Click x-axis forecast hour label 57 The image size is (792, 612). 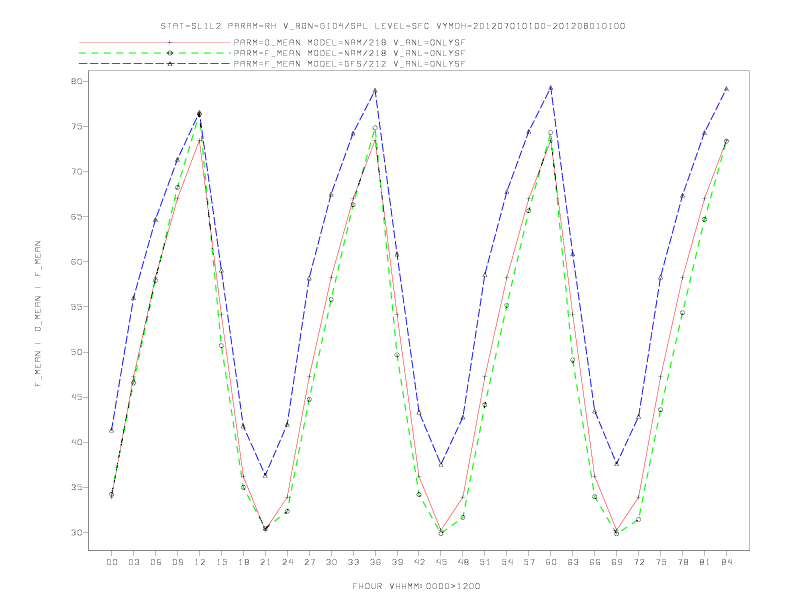click(x=529, y=562)
